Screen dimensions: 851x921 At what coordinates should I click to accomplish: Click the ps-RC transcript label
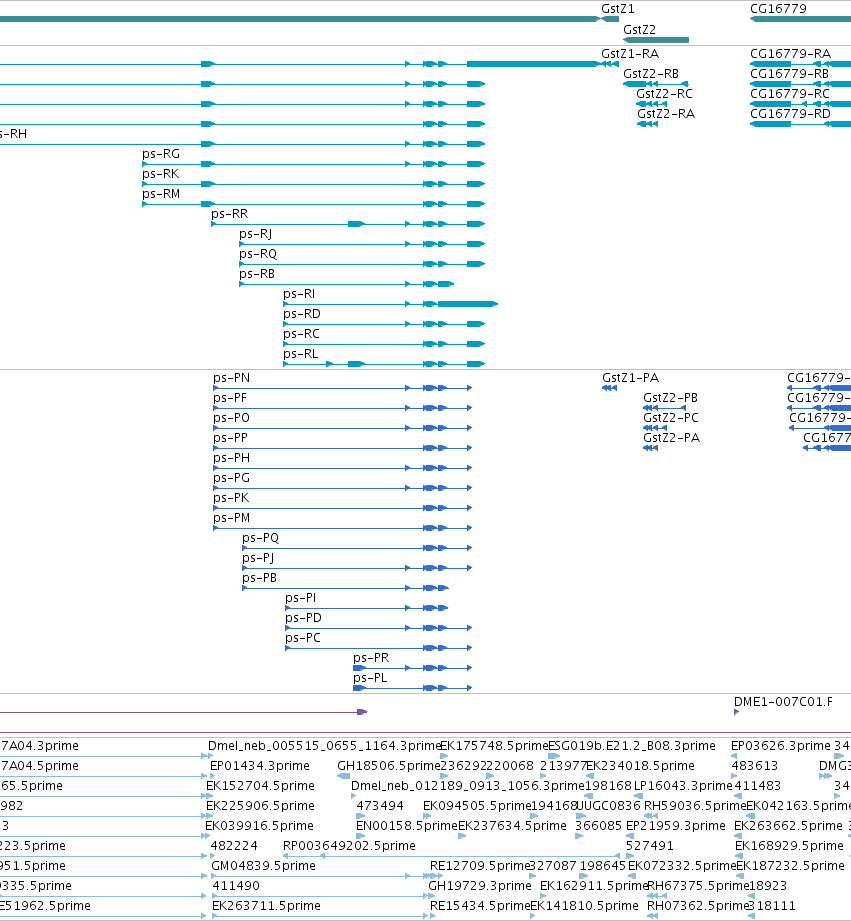pos(301,334)
